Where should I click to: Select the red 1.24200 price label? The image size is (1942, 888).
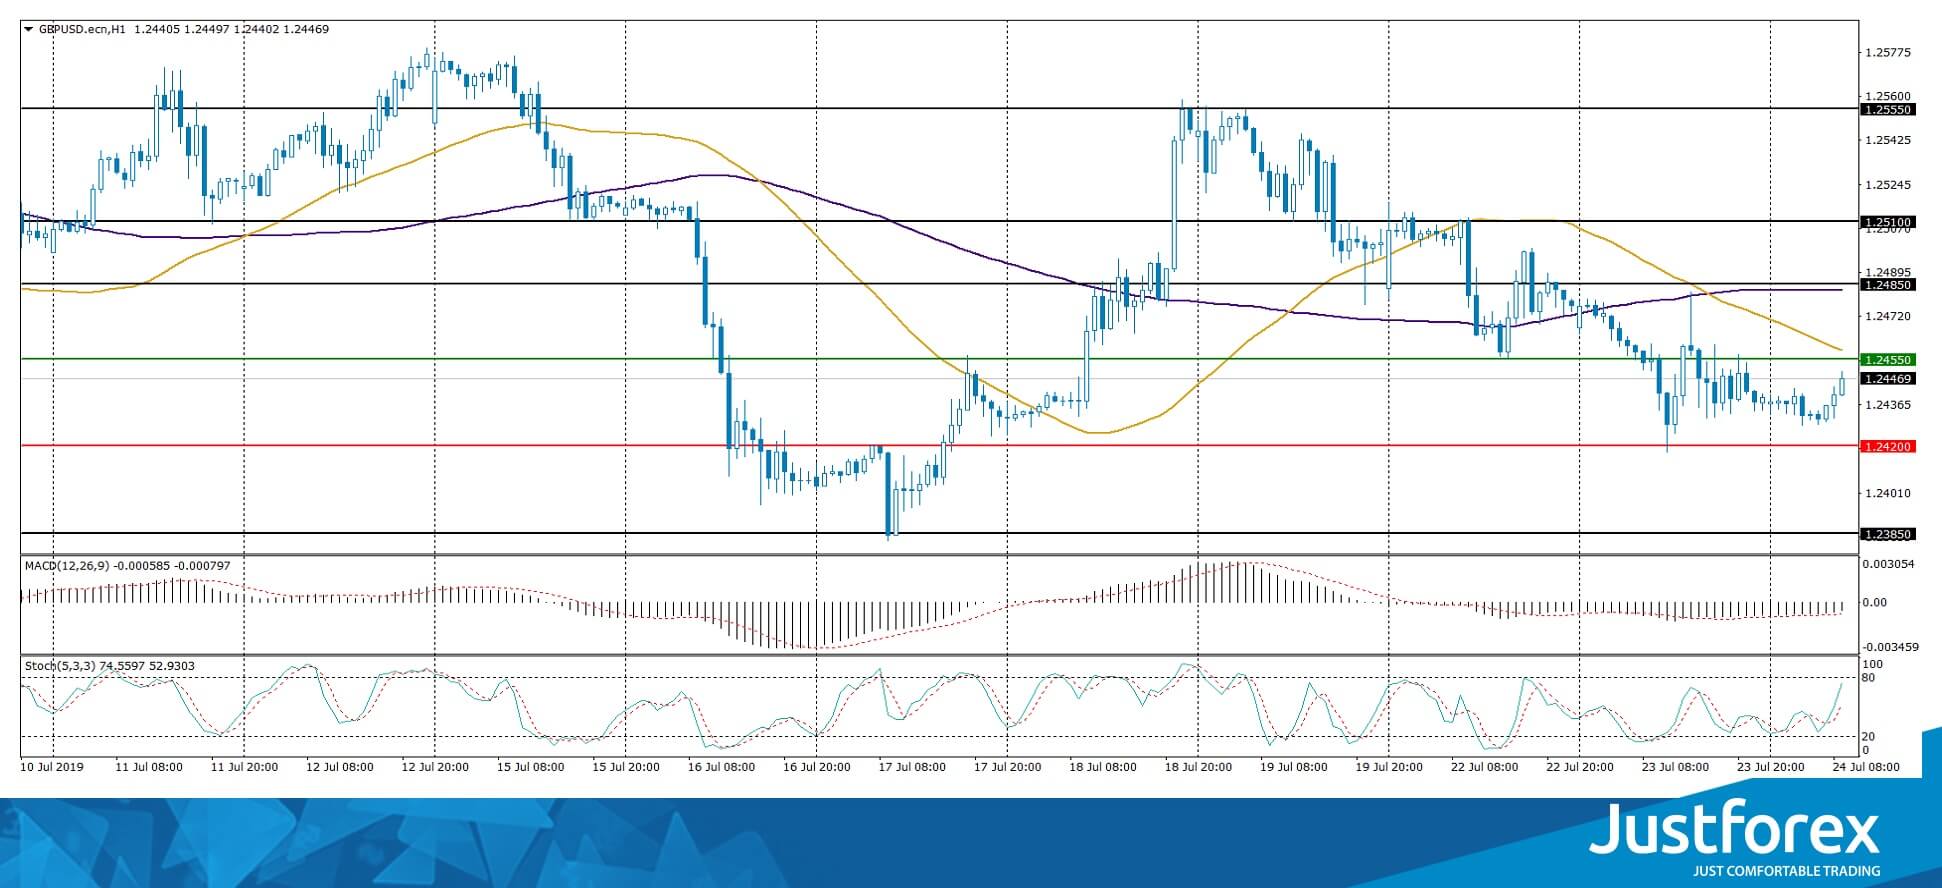[1886, 446]
